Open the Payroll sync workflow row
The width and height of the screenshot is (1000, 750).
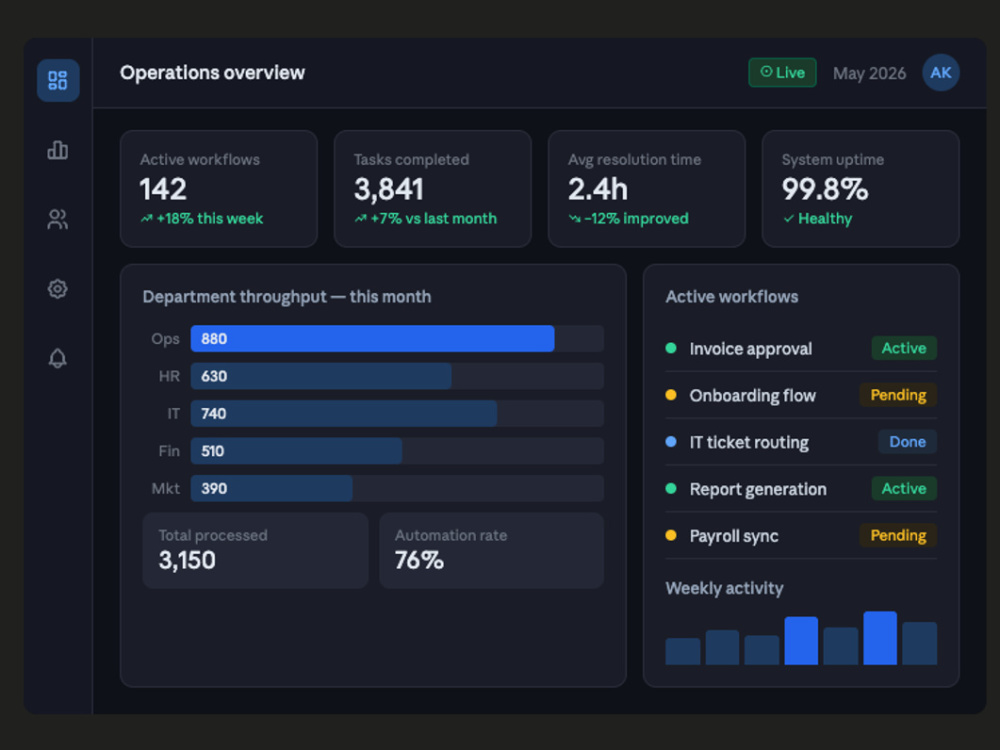point(801,536)
